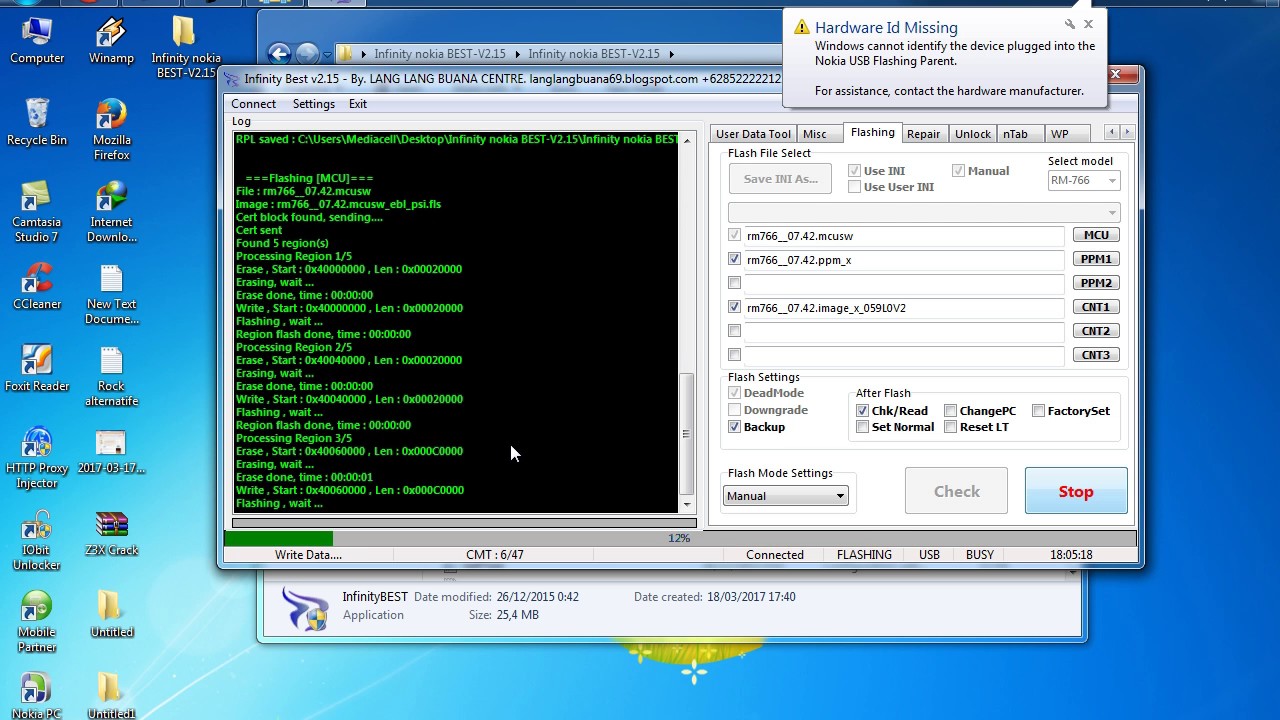Open Internet Download Manager desktop icon
The image size is (1280, 720).
point(111,211)
